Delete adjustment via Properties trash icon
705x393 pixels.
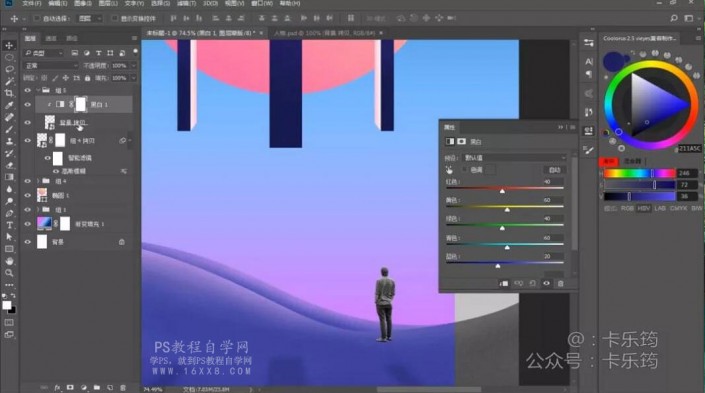pyautogui.click(x=560, y=283)
